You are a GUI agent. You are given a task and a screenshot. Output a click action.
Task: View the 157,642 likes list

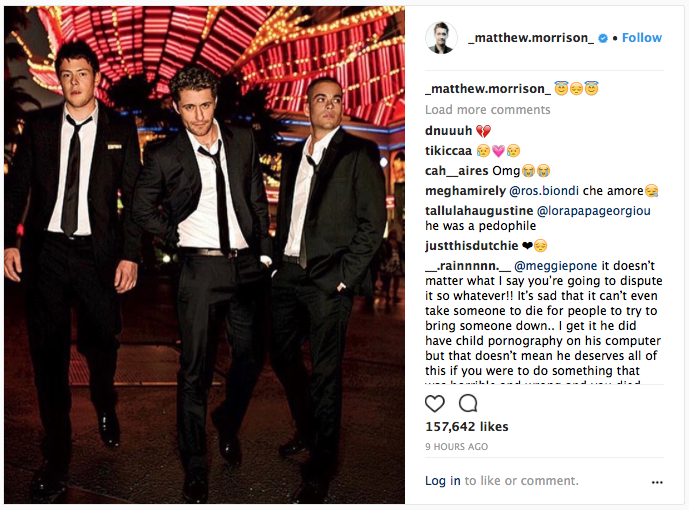467,427
